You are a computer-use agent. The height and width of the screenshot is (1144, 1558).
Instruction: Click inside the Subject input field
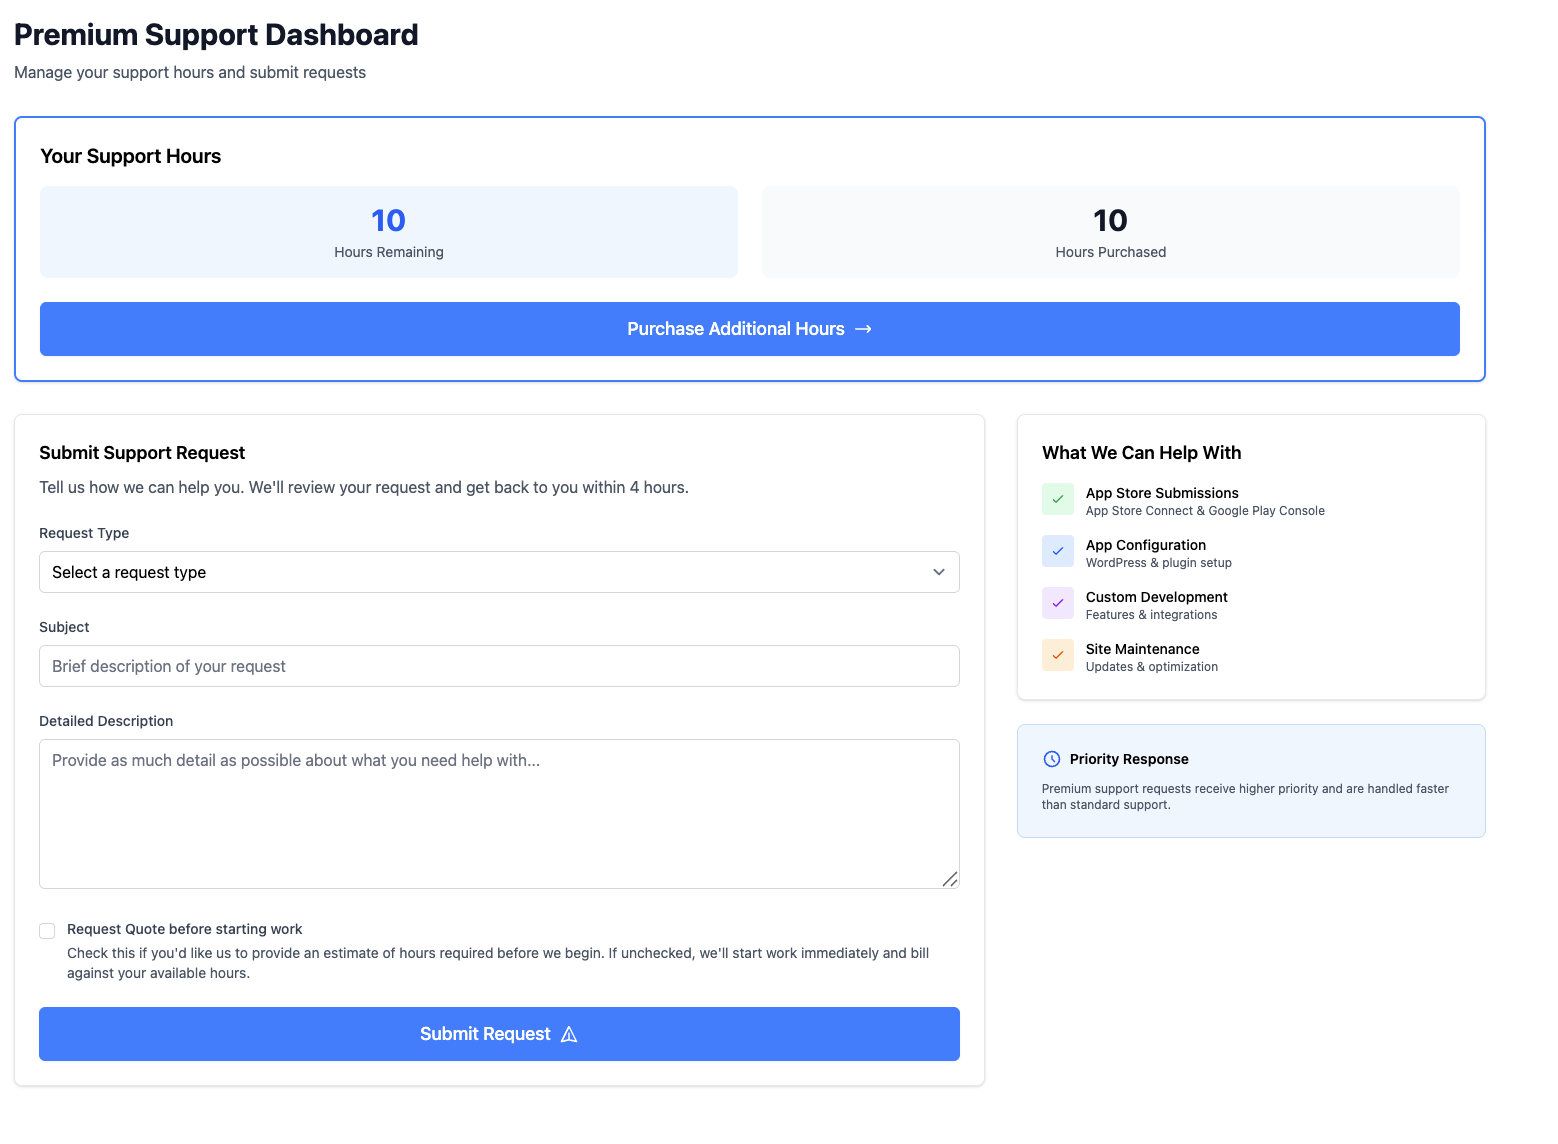[x=499, y=666]
